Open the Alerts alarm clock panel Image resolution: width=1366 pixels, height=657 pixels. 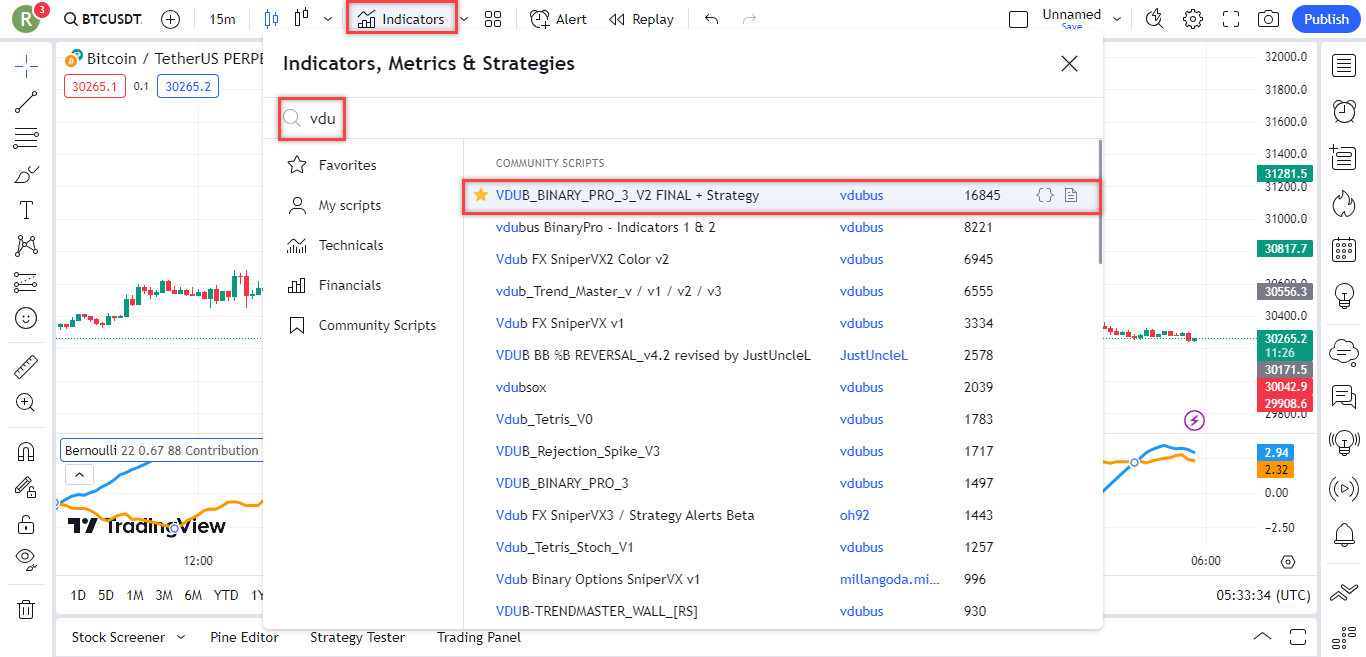click(x=1344, y=111)
